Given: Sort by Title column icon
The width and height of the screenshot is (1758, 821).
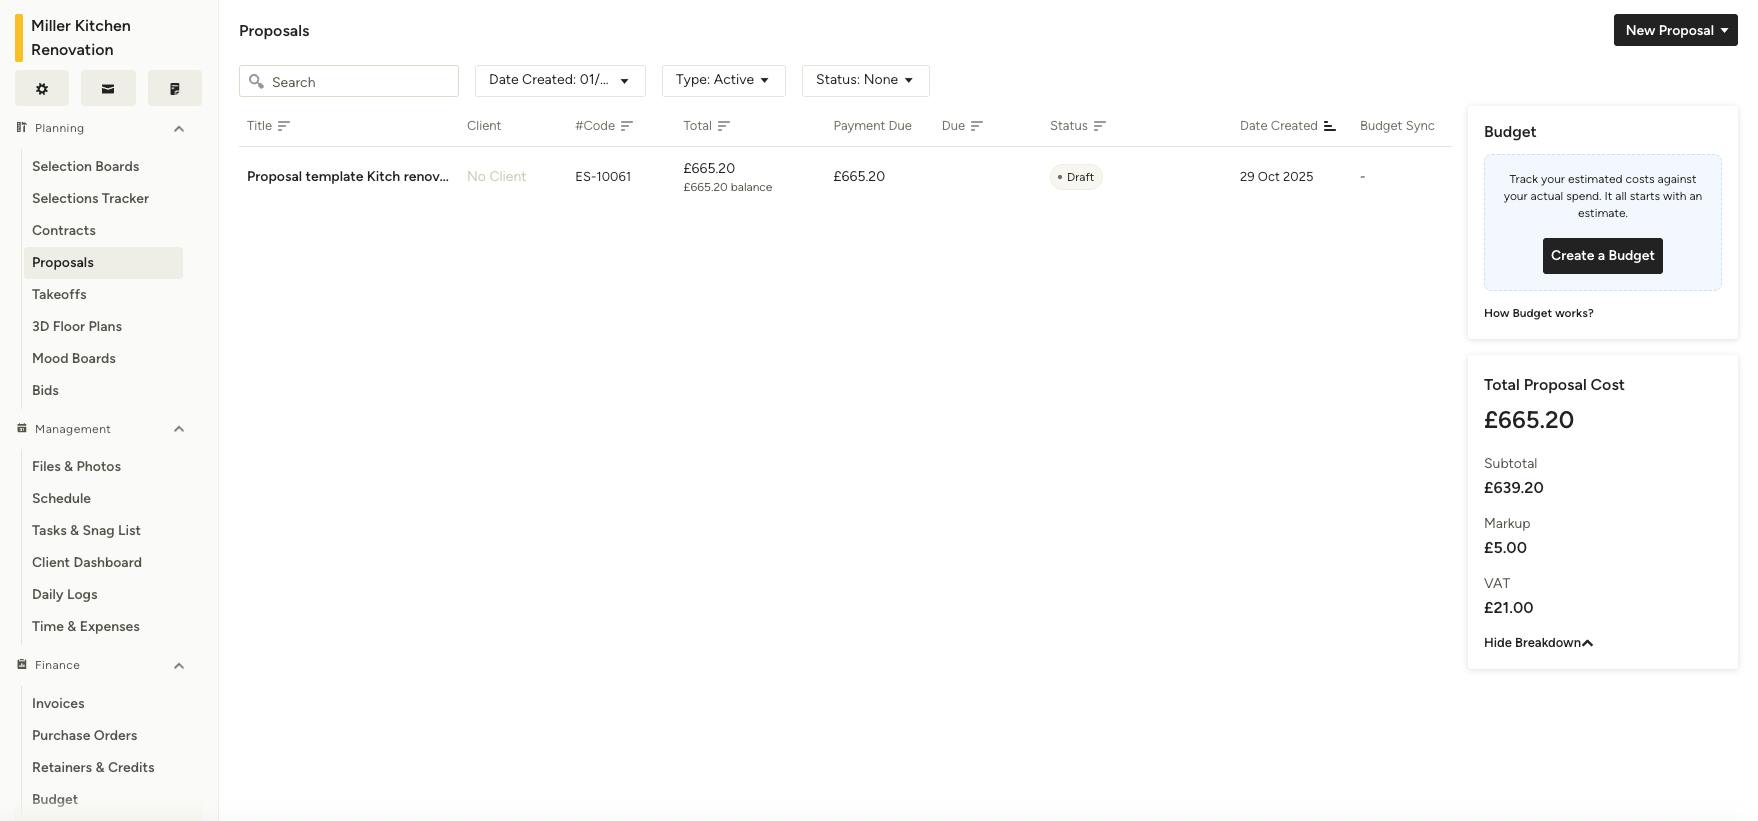Looking at the screenshot, I should click(x=284, y=126).
